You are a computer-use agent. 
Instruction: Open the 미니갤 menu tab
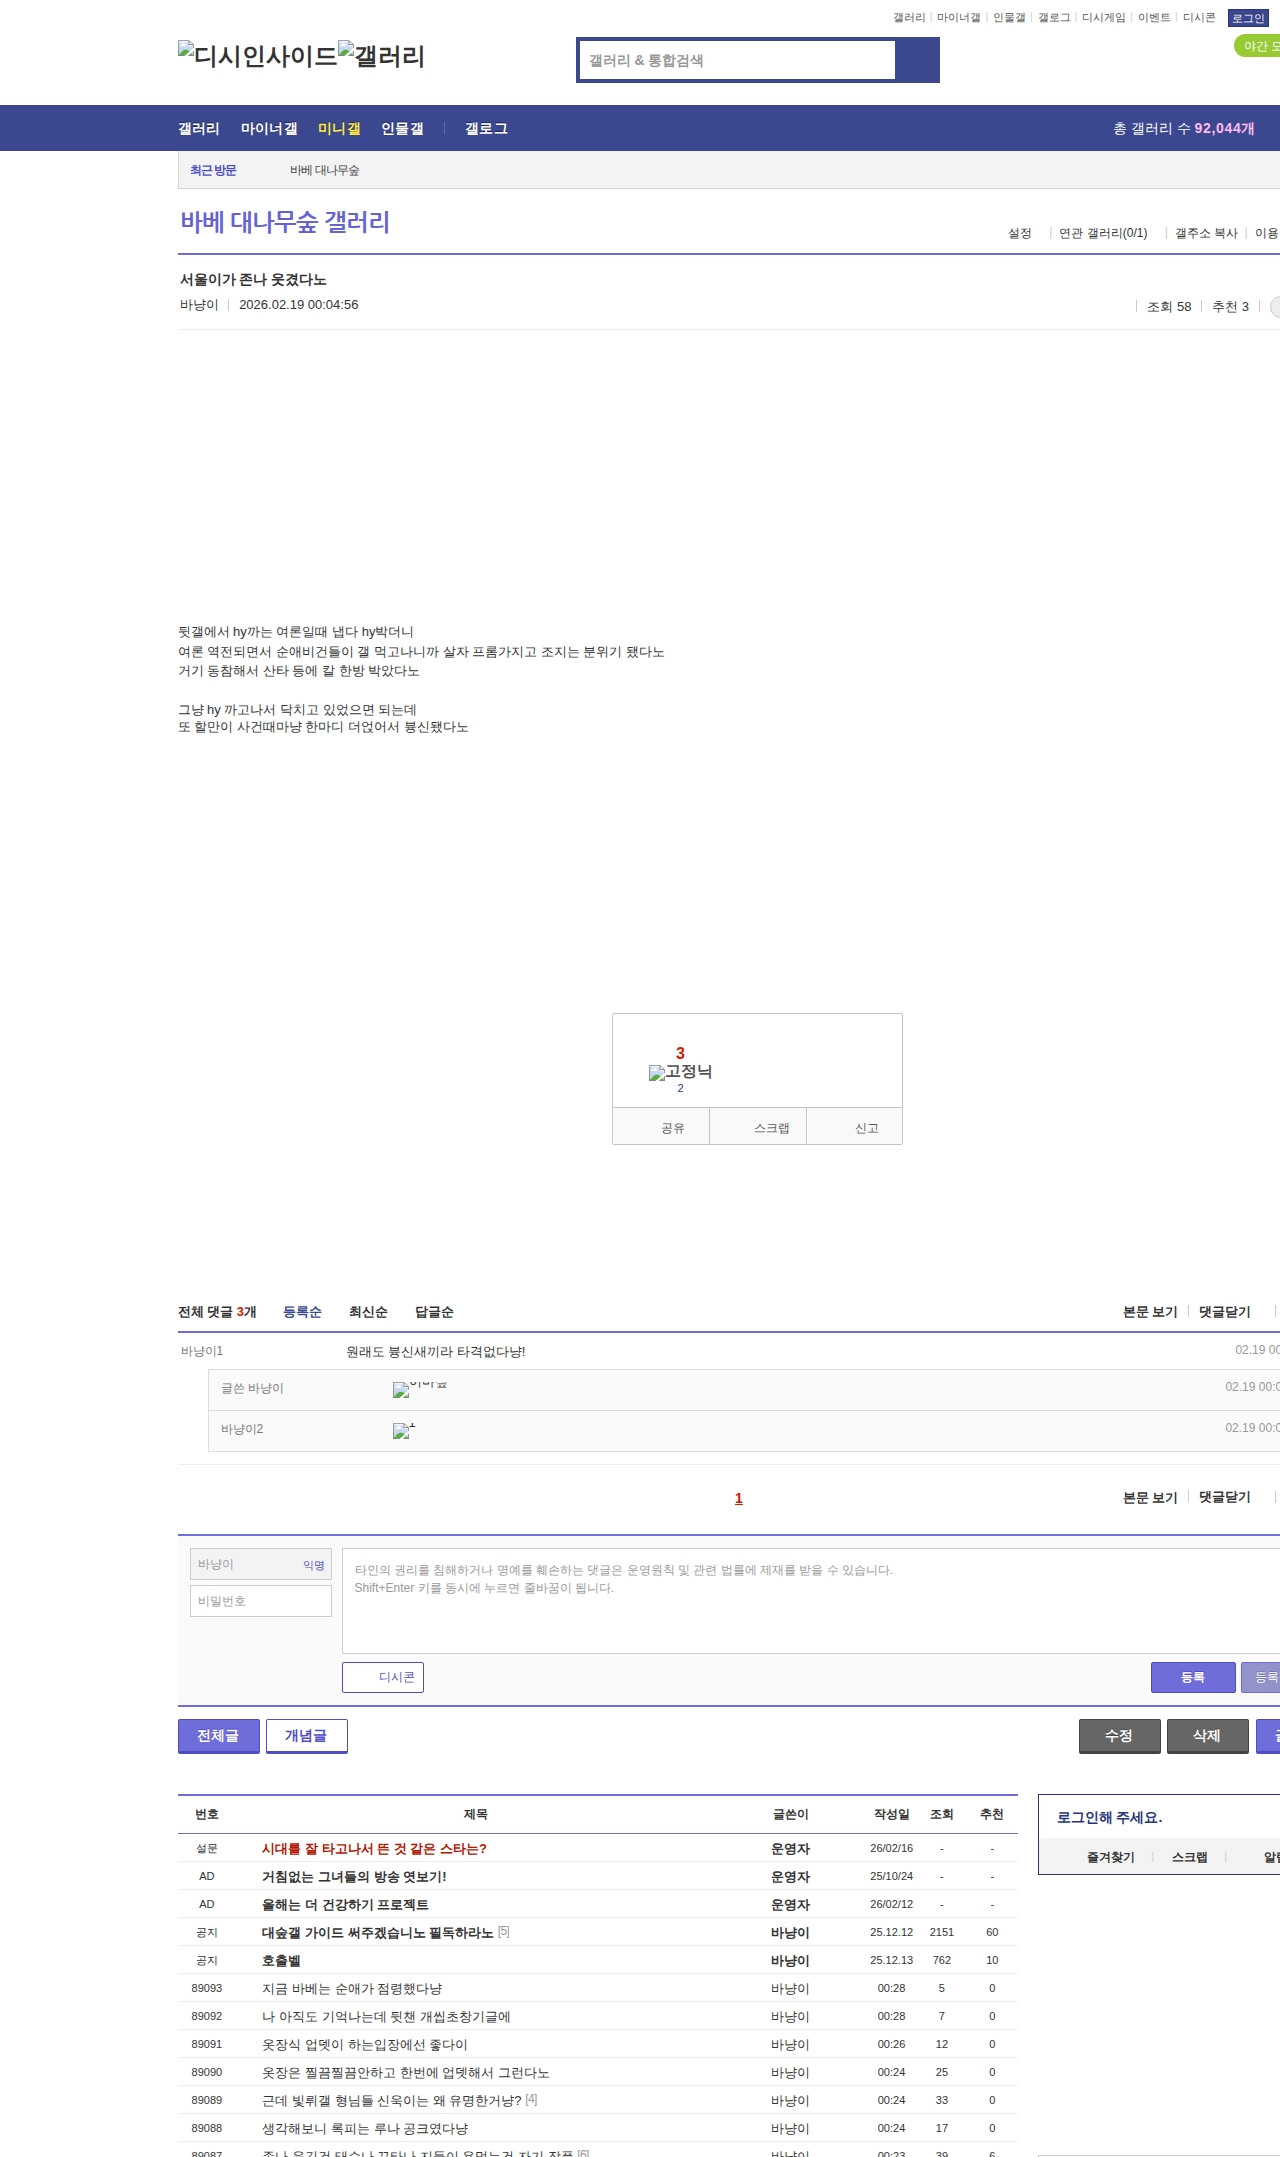point(338,129)
